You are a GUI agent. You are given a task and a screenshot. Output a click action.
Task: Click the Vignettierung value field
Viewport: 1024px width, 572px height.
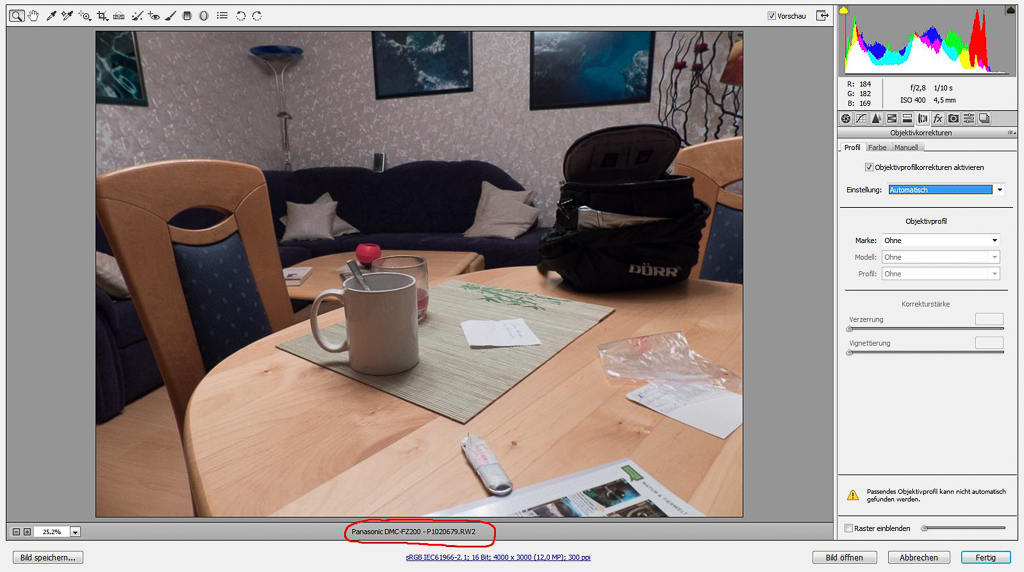click(x=989, y=342)
